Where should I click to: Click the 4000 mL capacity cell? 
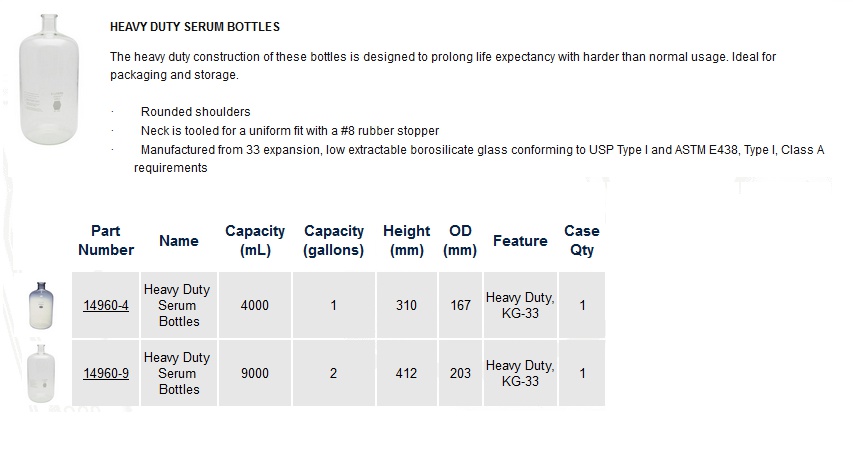(x=255, y=305)
